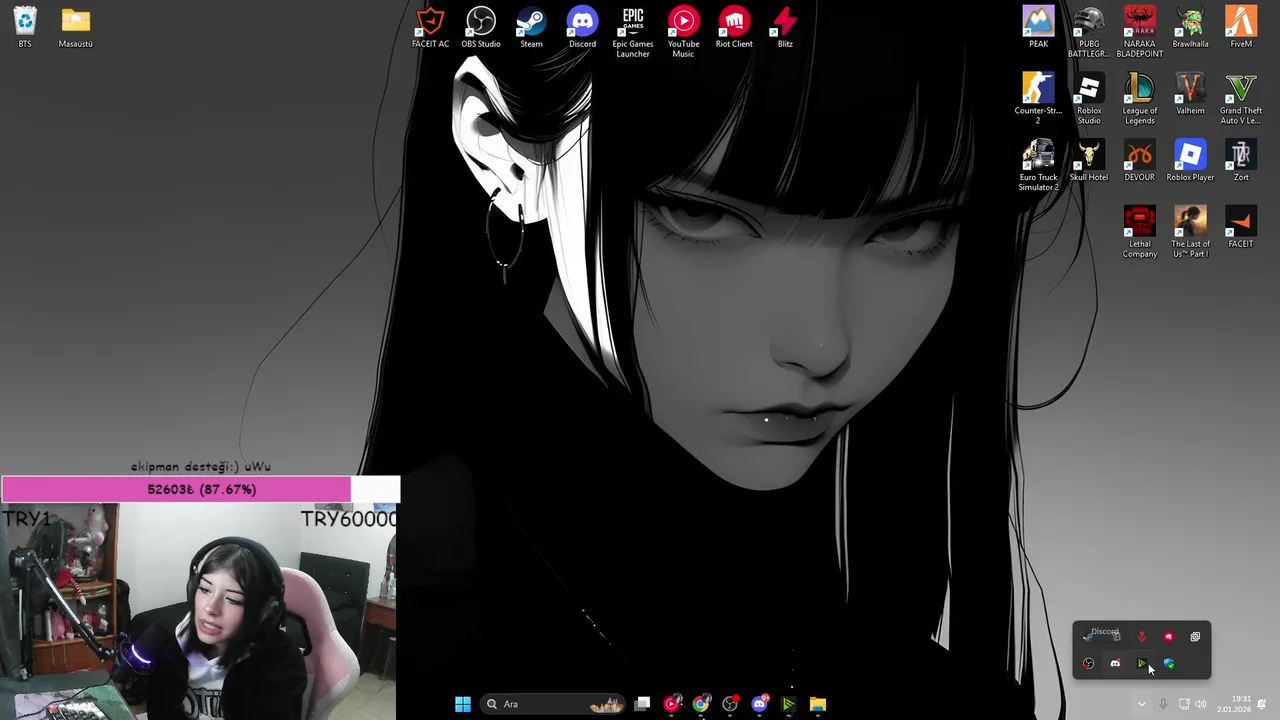Image resolution: width=1280 pixels, height=720 pixels.
Task: Open microphone status in system tray
Action: (1162, 704)
